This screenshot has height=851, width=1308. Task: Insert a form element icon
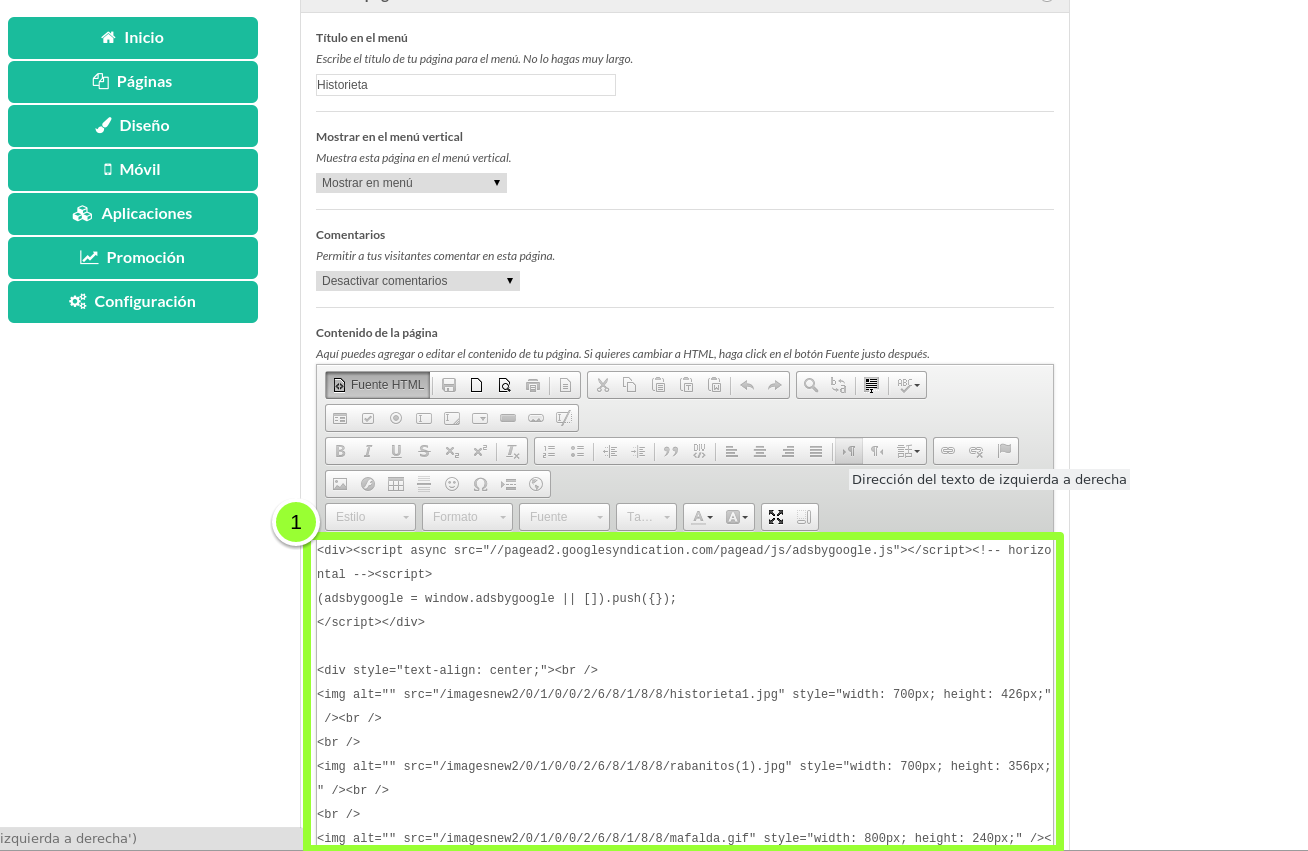340,418
